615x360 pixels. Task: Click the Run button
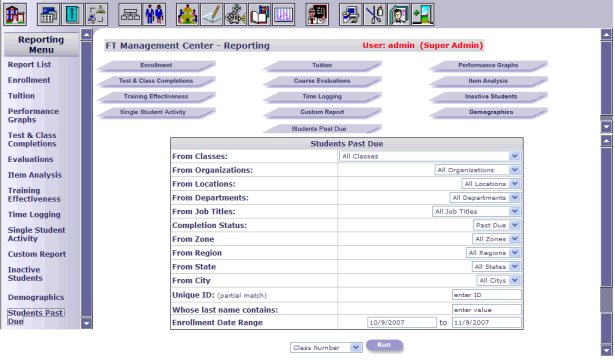(384, 345)
